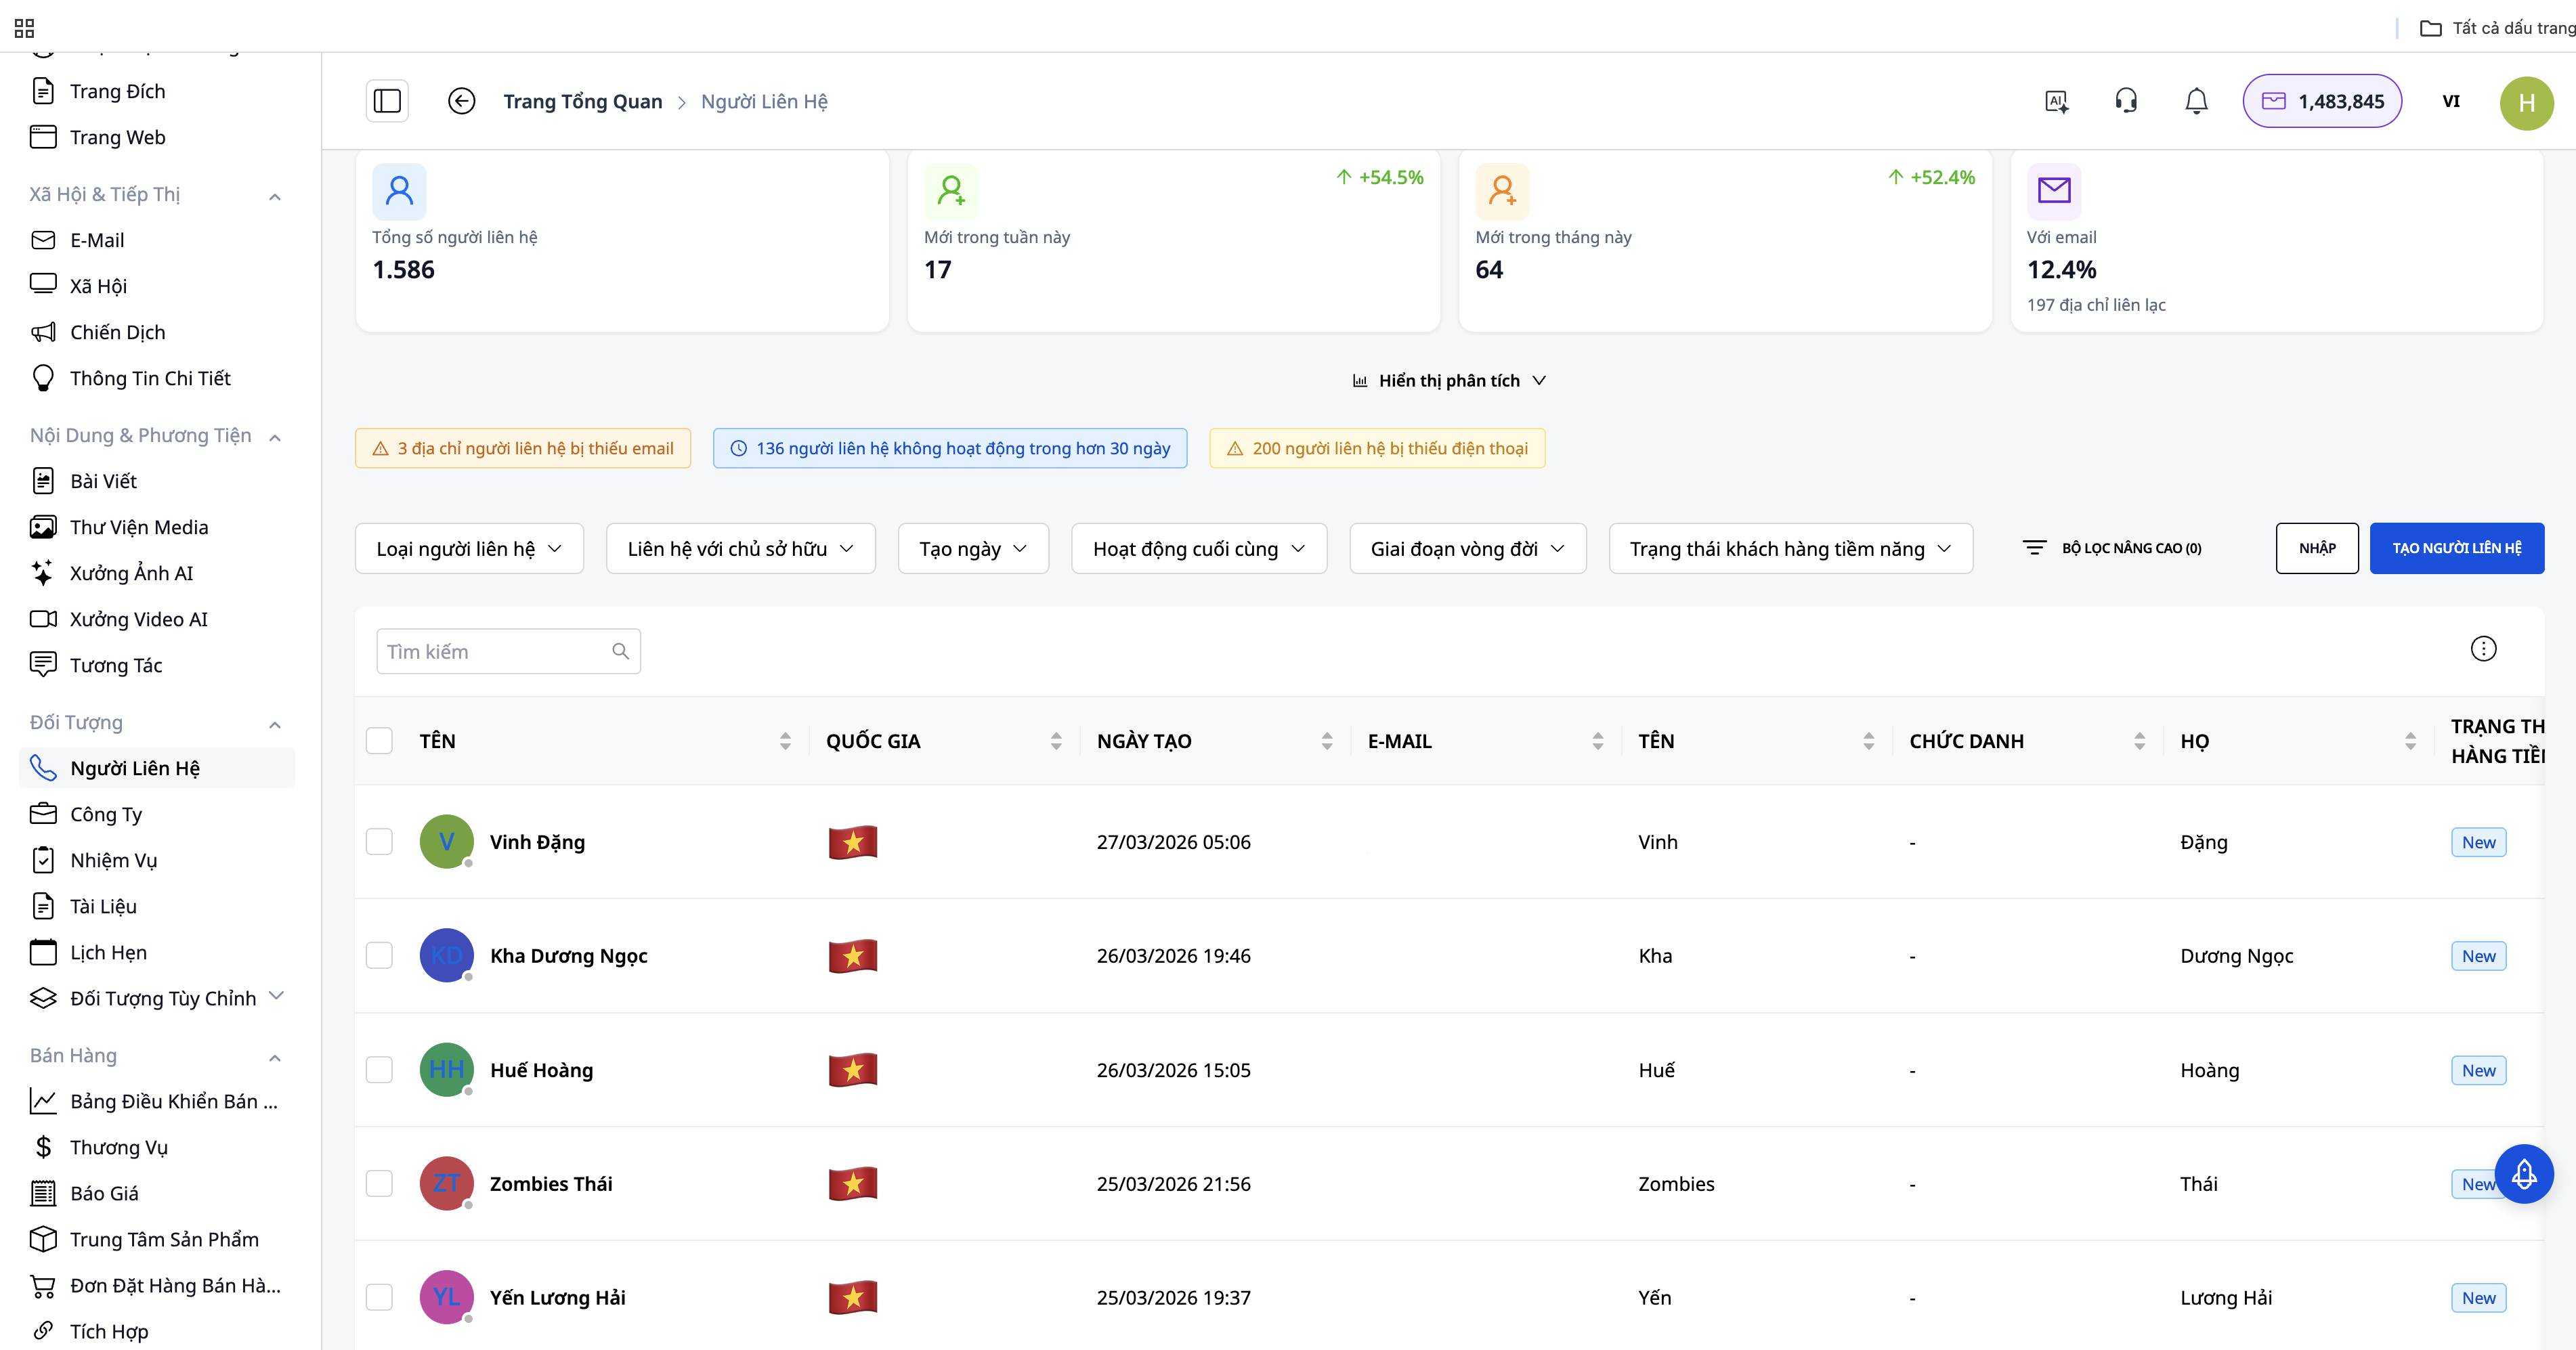Select the Huế Hoàng row checkbox

379,1070
